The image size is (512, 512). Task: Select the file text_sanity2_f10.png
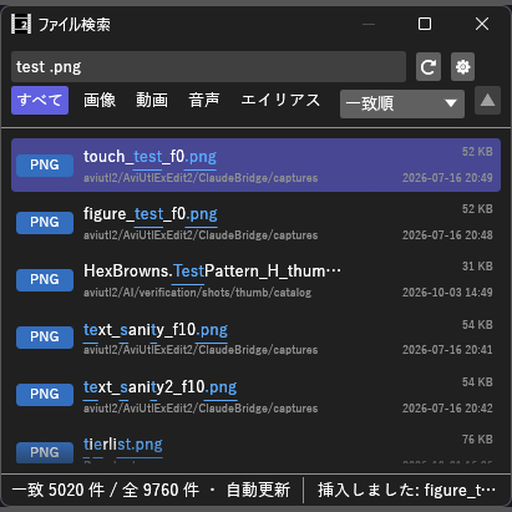256,394
